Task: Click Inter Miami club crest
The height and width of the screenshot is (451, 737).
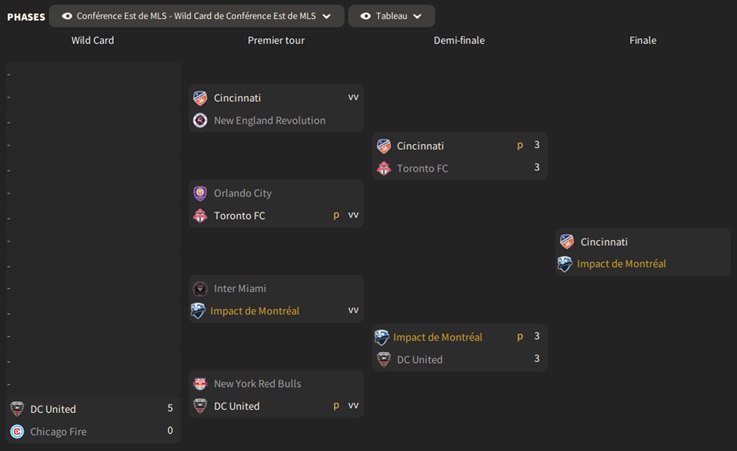Action: 200,288
